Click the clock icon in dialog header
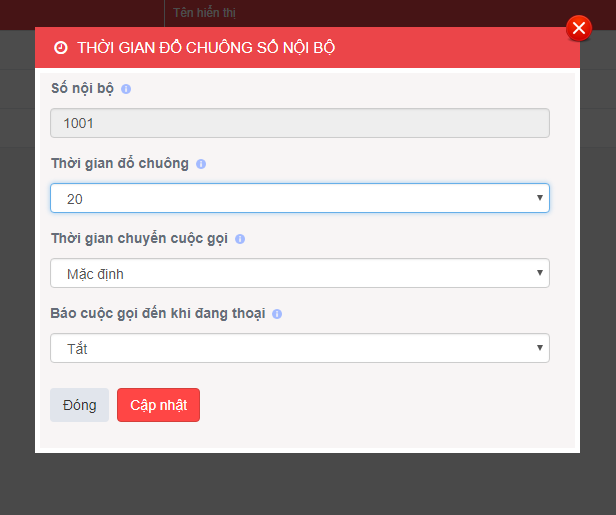The image size is (616, 515). (61, 48)
